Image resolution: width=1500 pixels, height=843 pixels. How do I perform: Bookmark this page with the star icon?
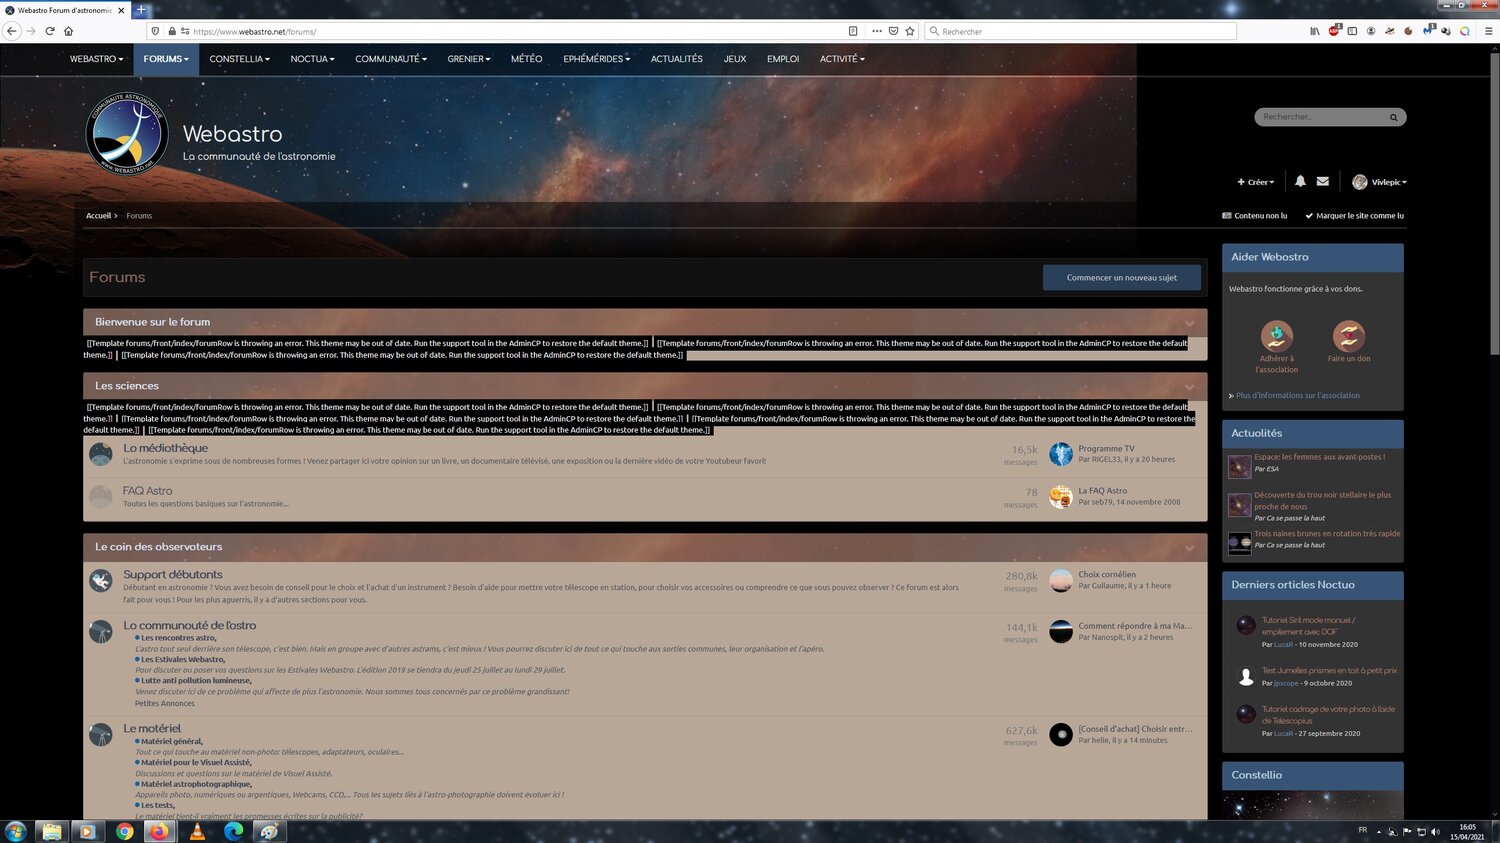click(x=910, y=31)
